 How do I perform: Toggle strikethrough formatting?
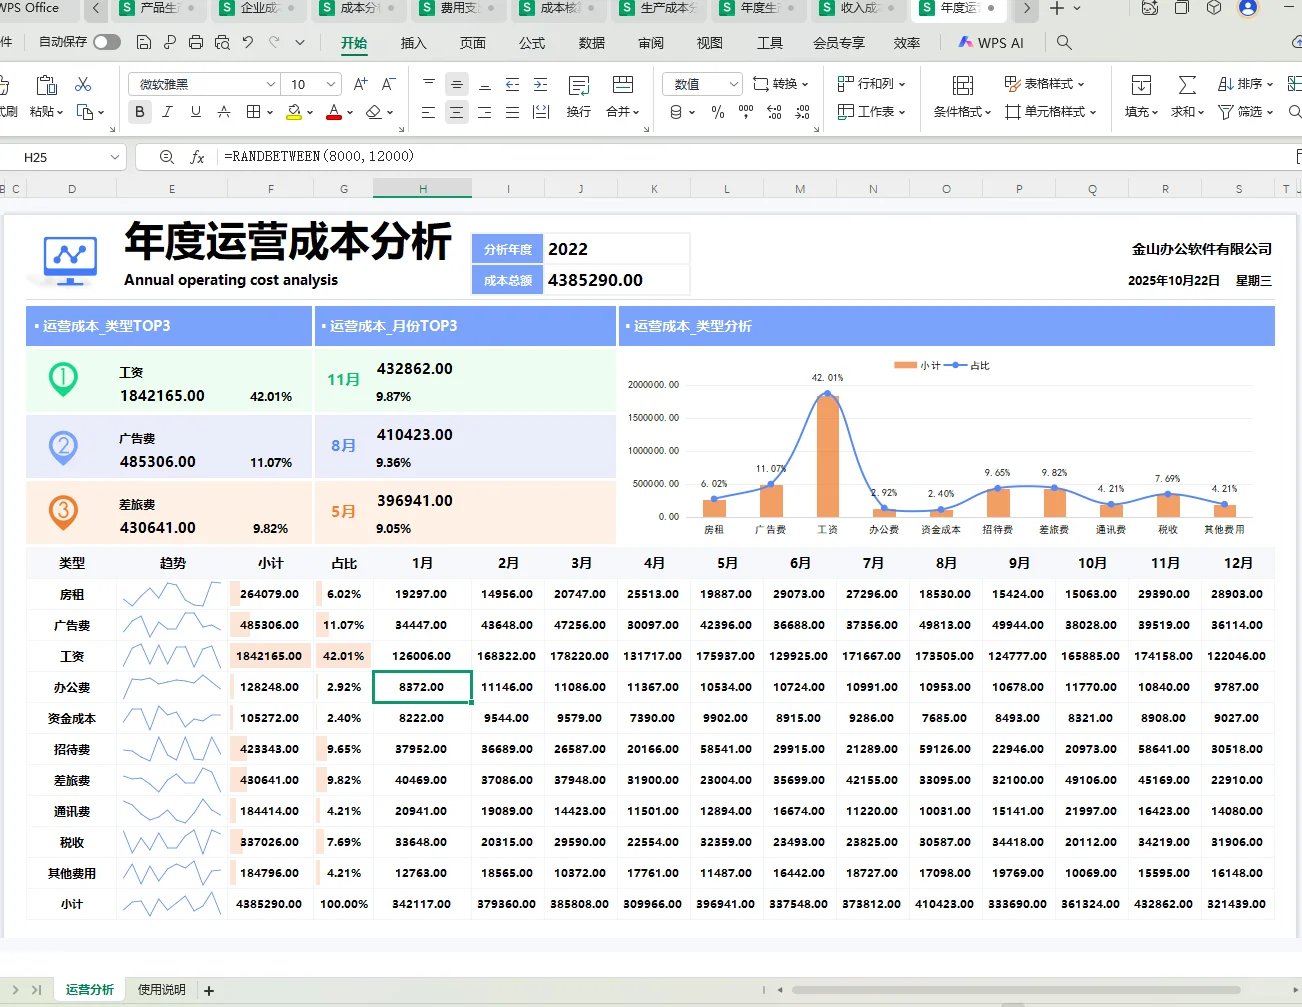click(223, 112)
